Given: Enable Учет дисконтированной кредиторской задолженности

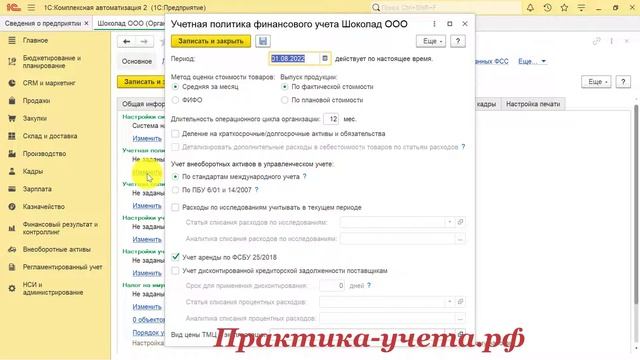Looking at the screenshot, I should (x=176, y=271).
